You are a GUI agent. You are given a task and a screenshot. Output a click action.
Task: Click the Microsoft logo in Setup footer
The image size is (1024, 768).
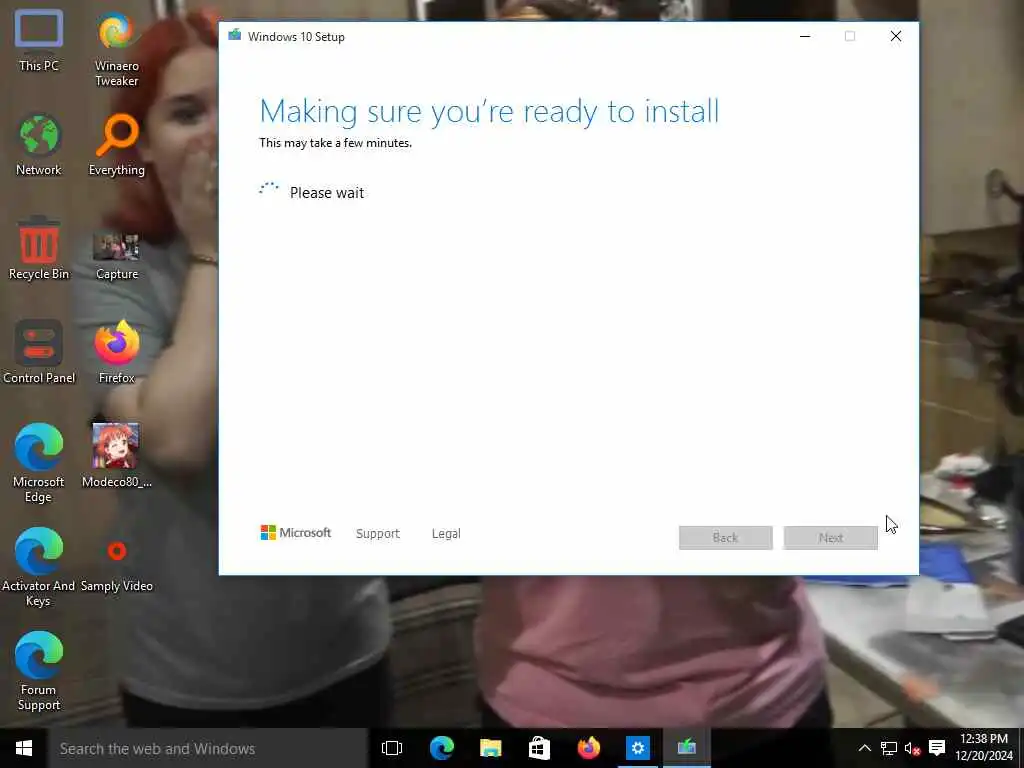(x=296, y=533)
